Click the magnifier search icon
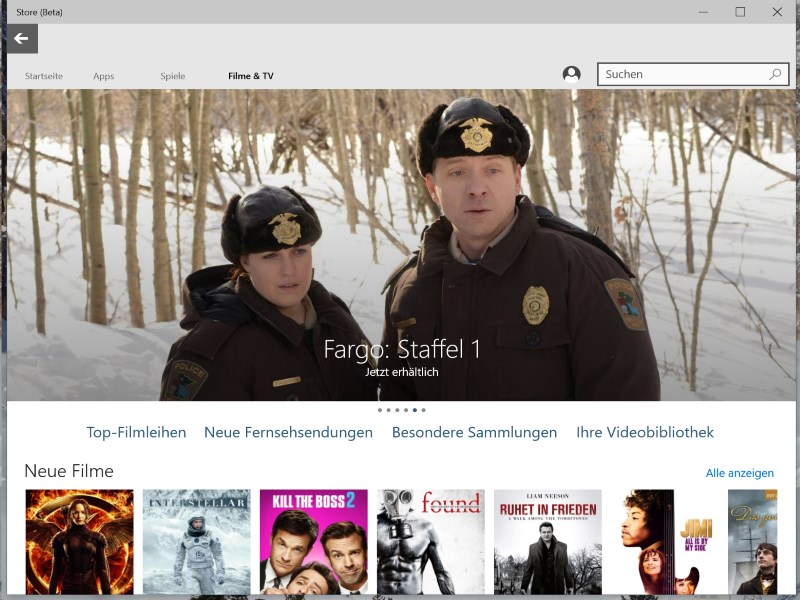Viewport: 800px width, 600px height. click(x=775, y=74)
